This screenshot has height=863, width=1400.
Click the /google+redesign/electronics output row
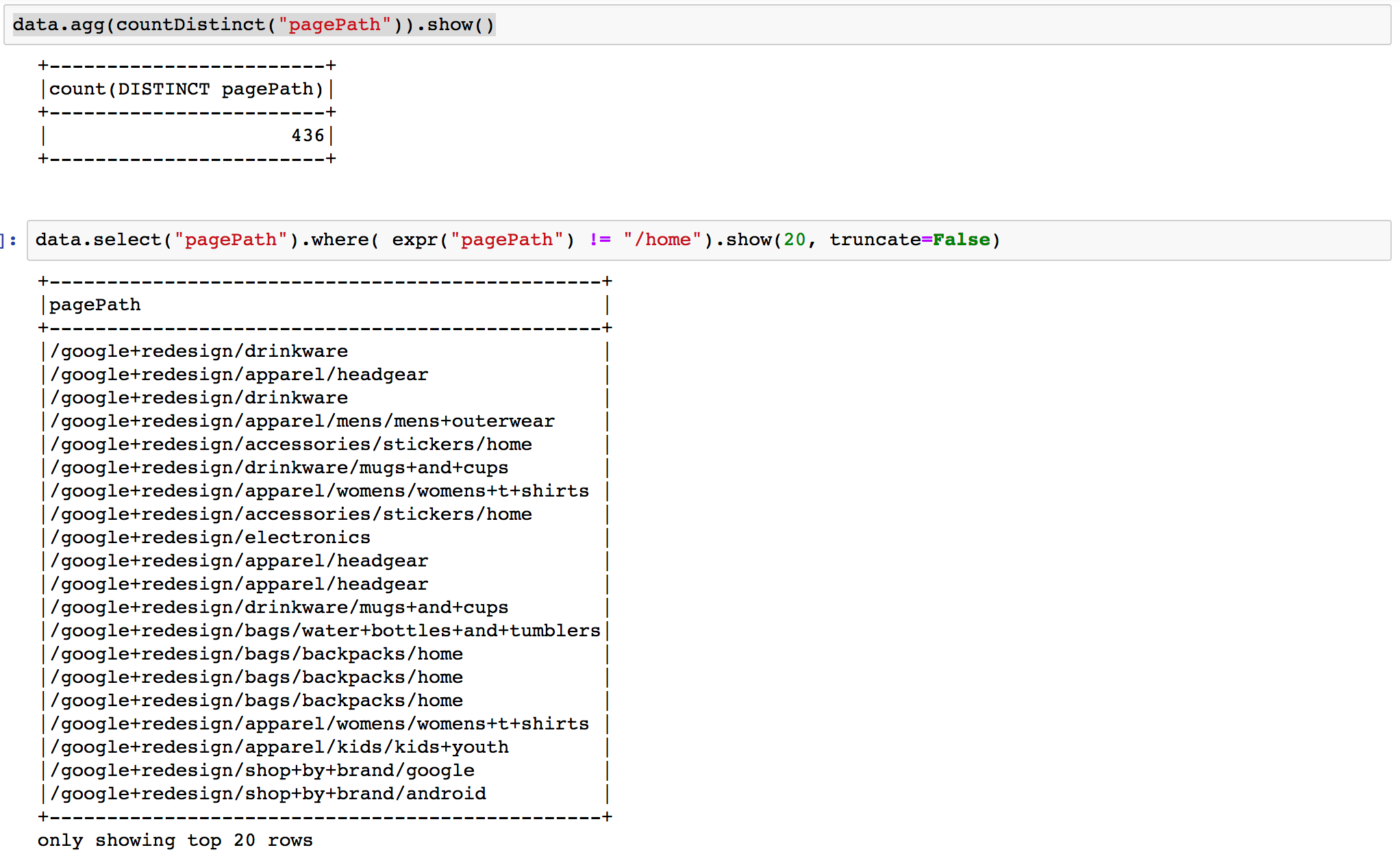[x=209, y=538]
